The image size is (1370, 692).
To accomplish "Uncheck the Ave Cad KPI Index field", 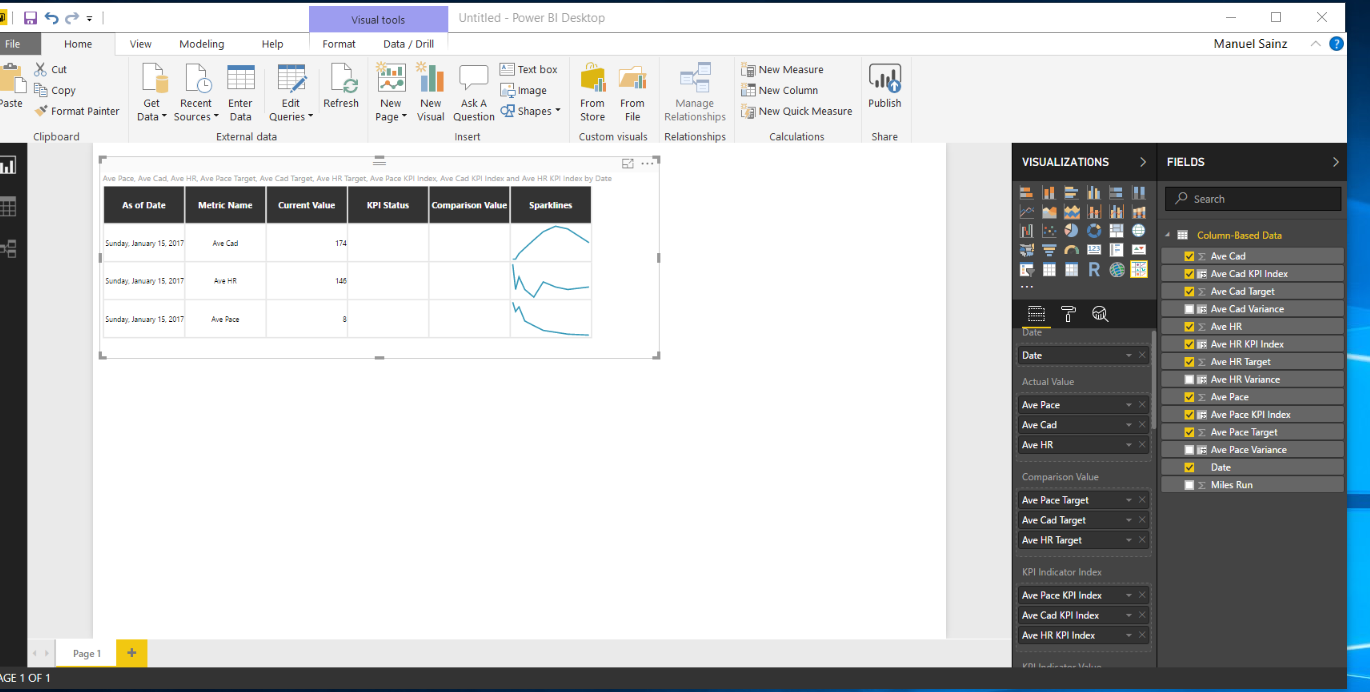I will point(1189,274).
